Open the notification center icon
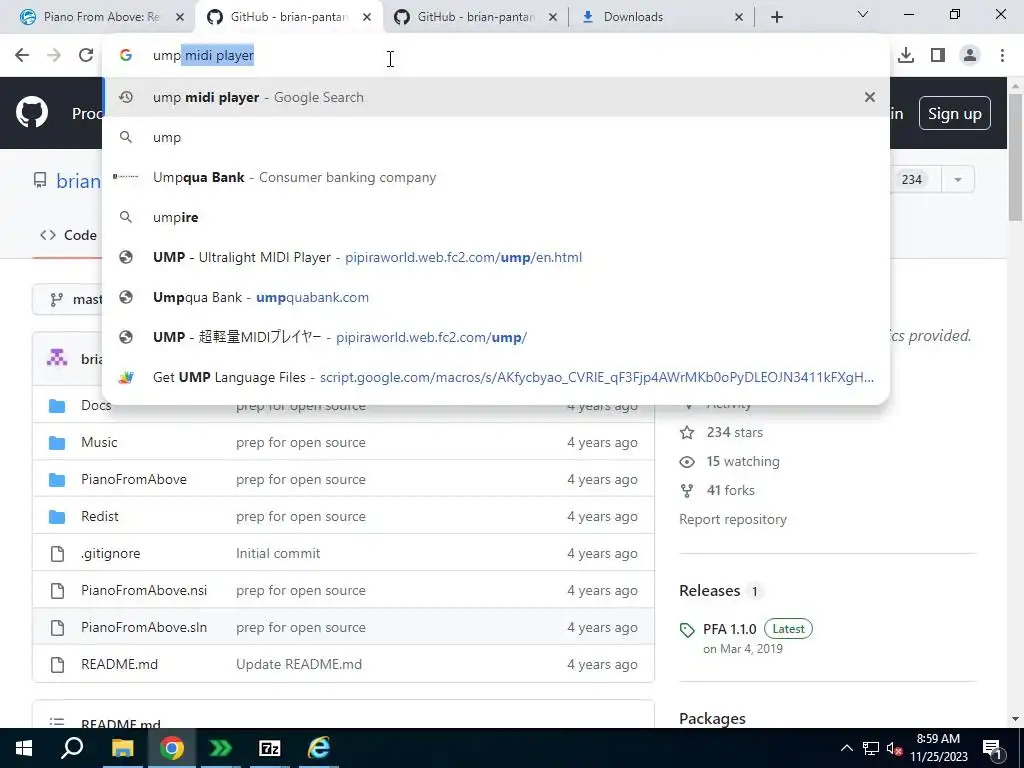 coord(993,749)
